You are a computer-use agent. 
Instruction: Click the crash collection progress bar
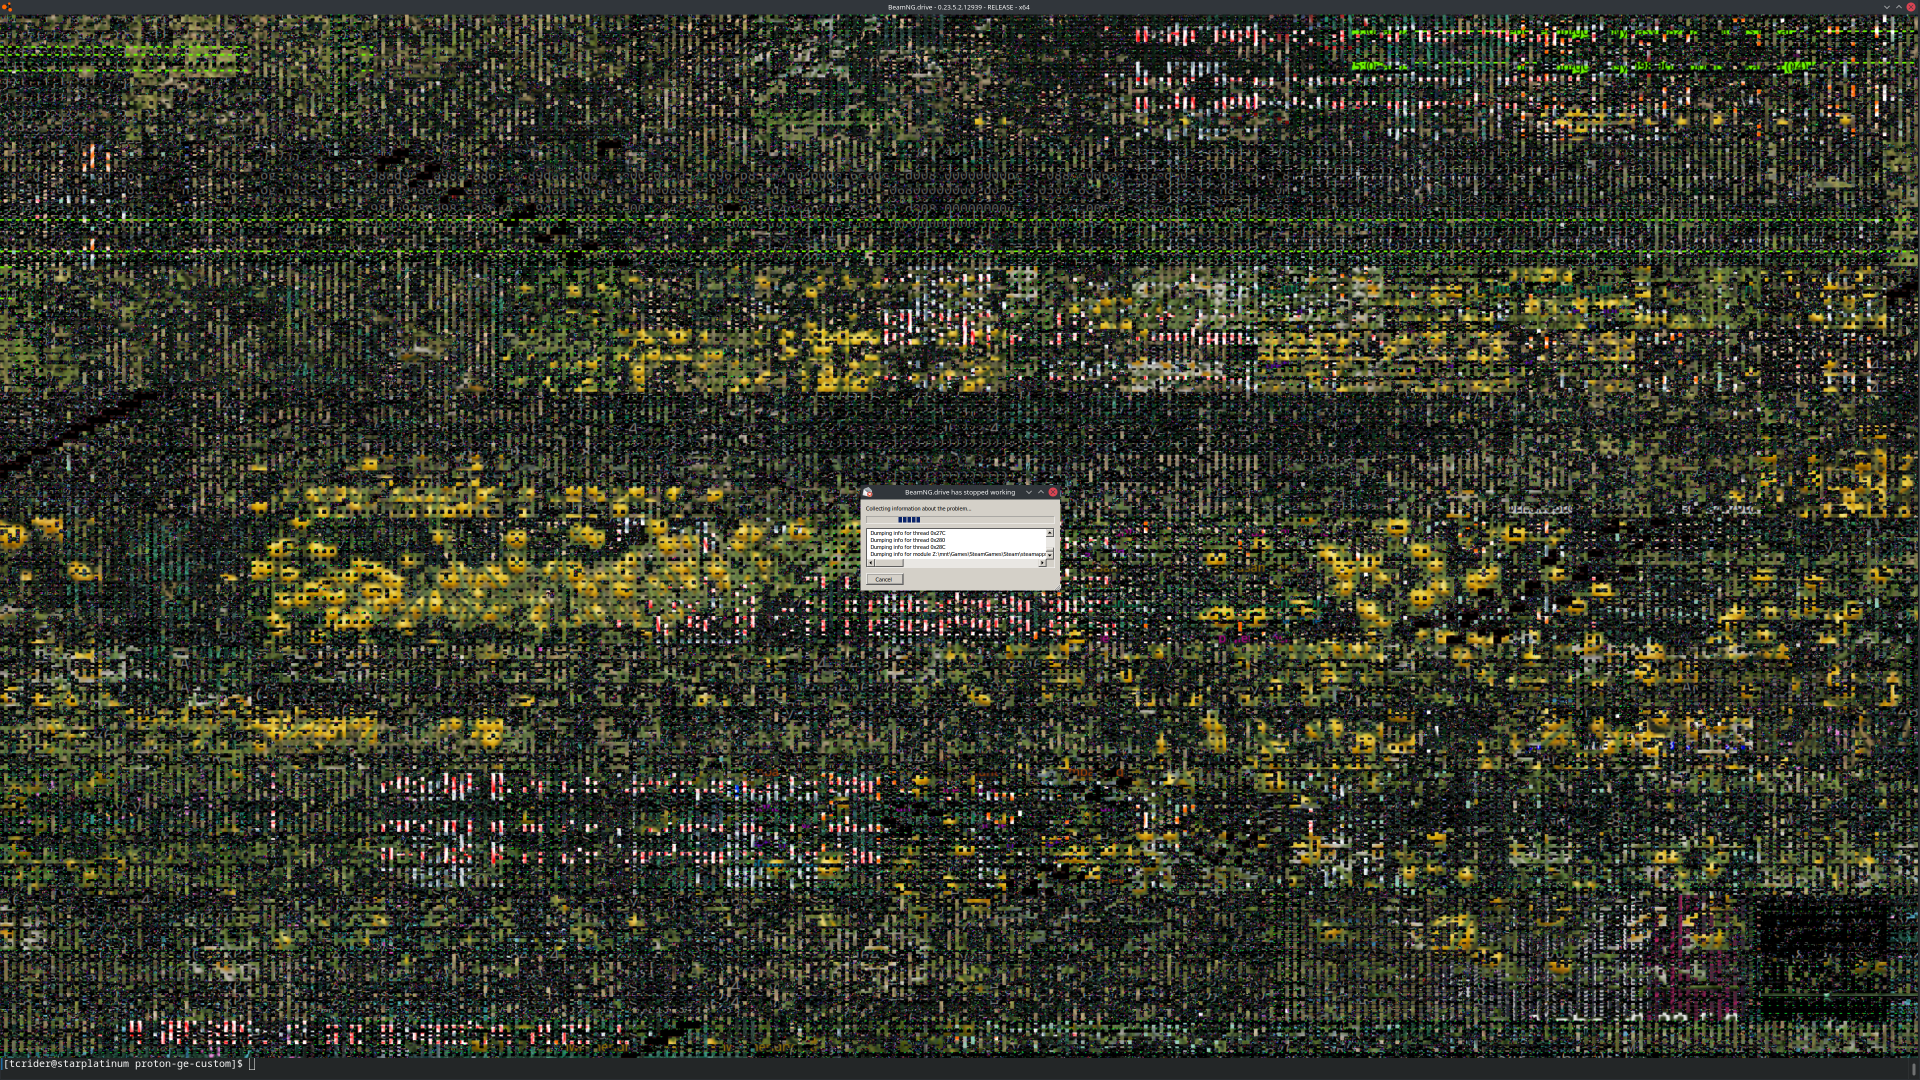click(959, 520)
